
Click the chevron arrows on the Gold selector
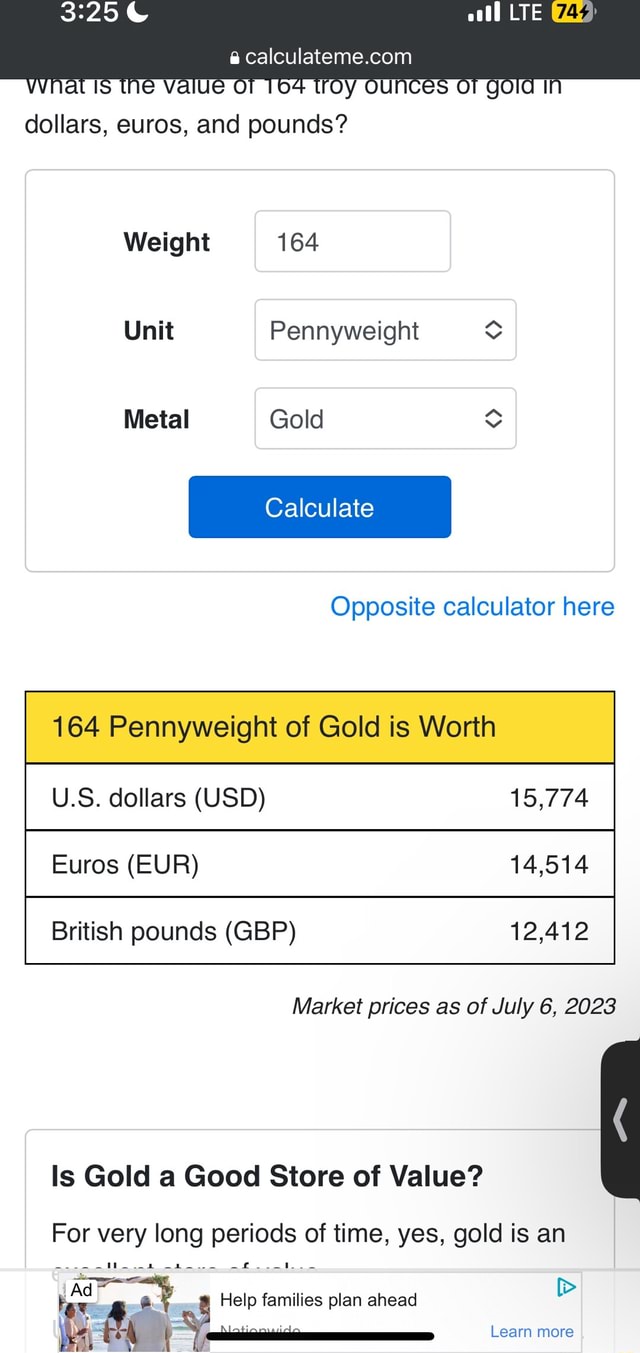pyautogui.click(x=493, y=419)
